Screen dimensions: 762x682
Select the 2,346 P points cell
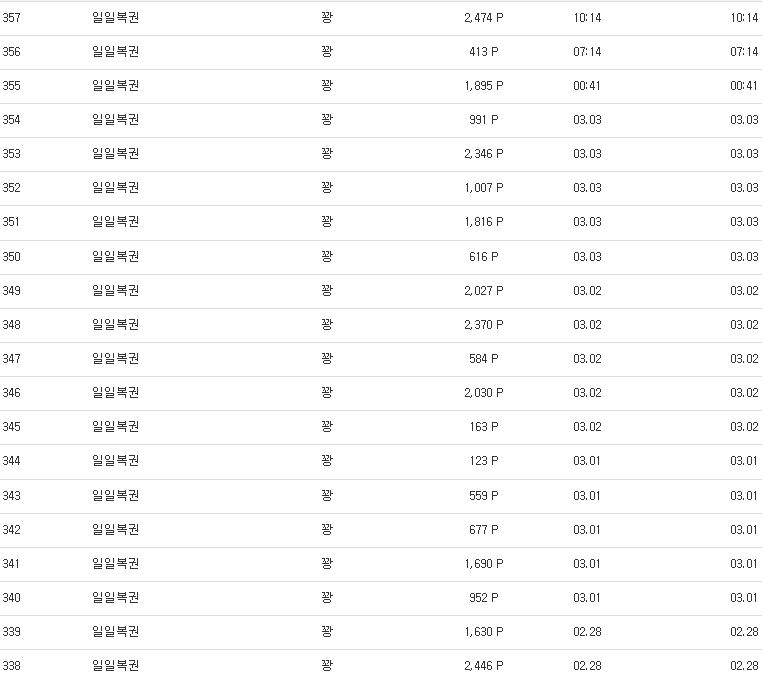click(484, 154)
